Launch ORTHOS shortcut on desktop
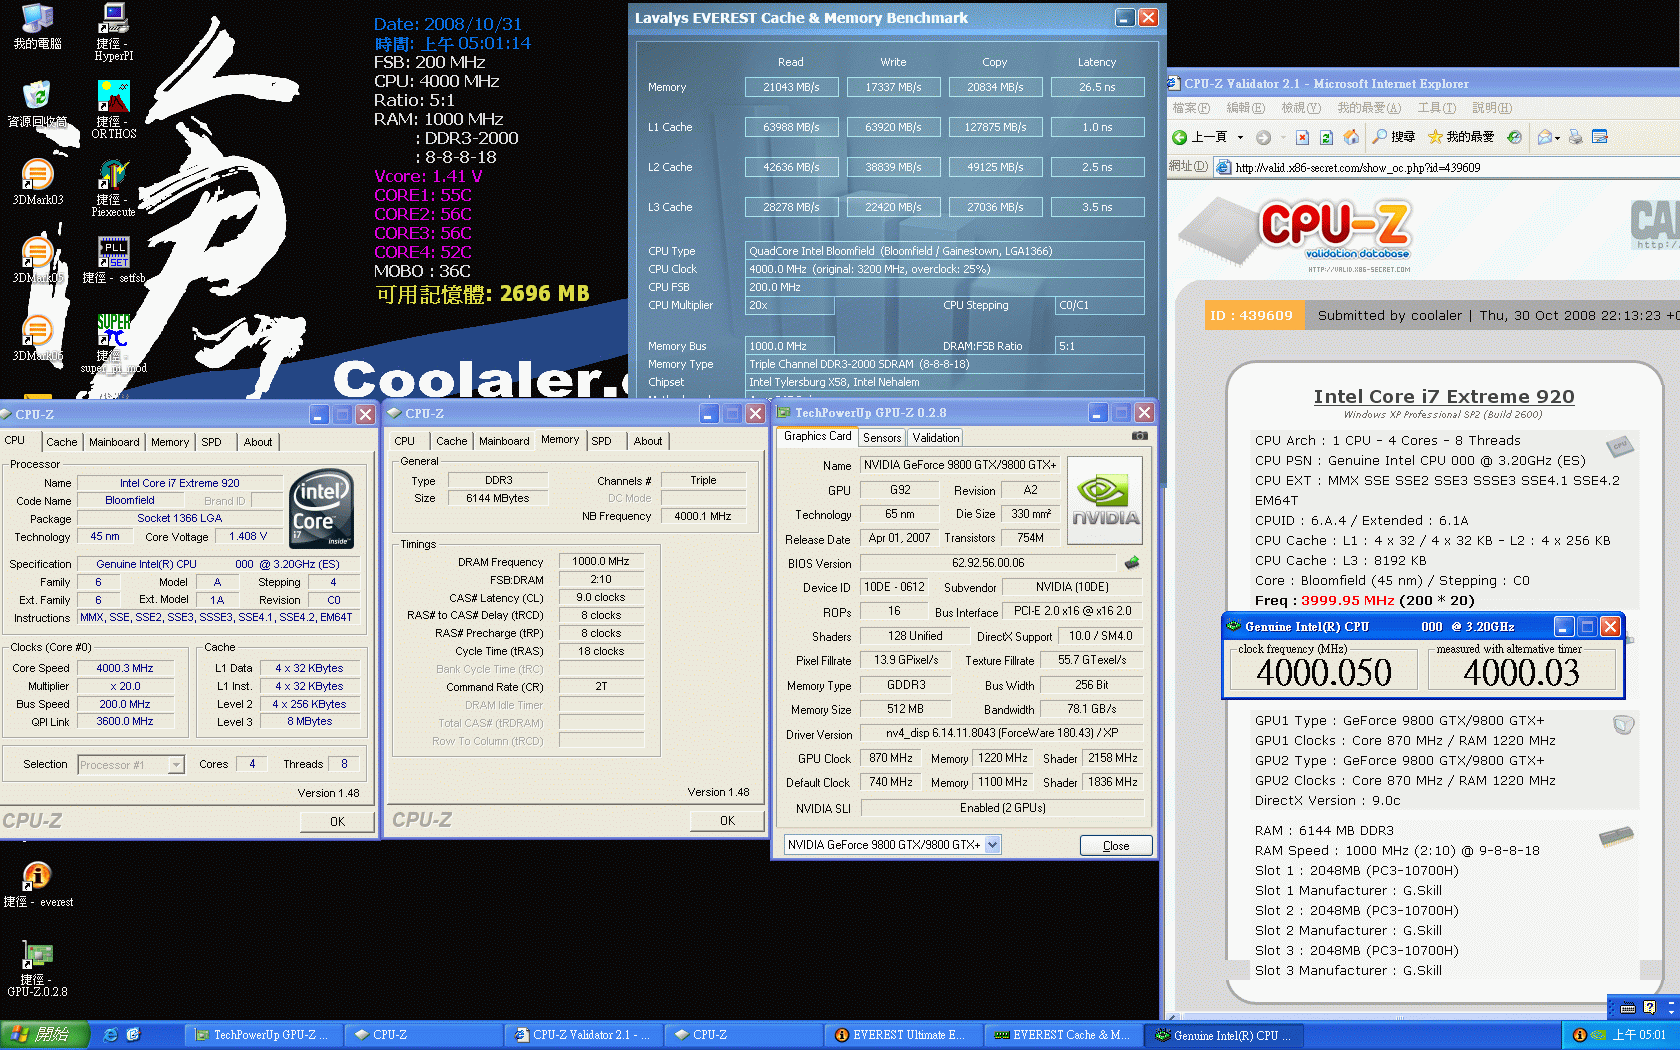The width and height of the screenshot is (1680, 1050). click(113, 110)
